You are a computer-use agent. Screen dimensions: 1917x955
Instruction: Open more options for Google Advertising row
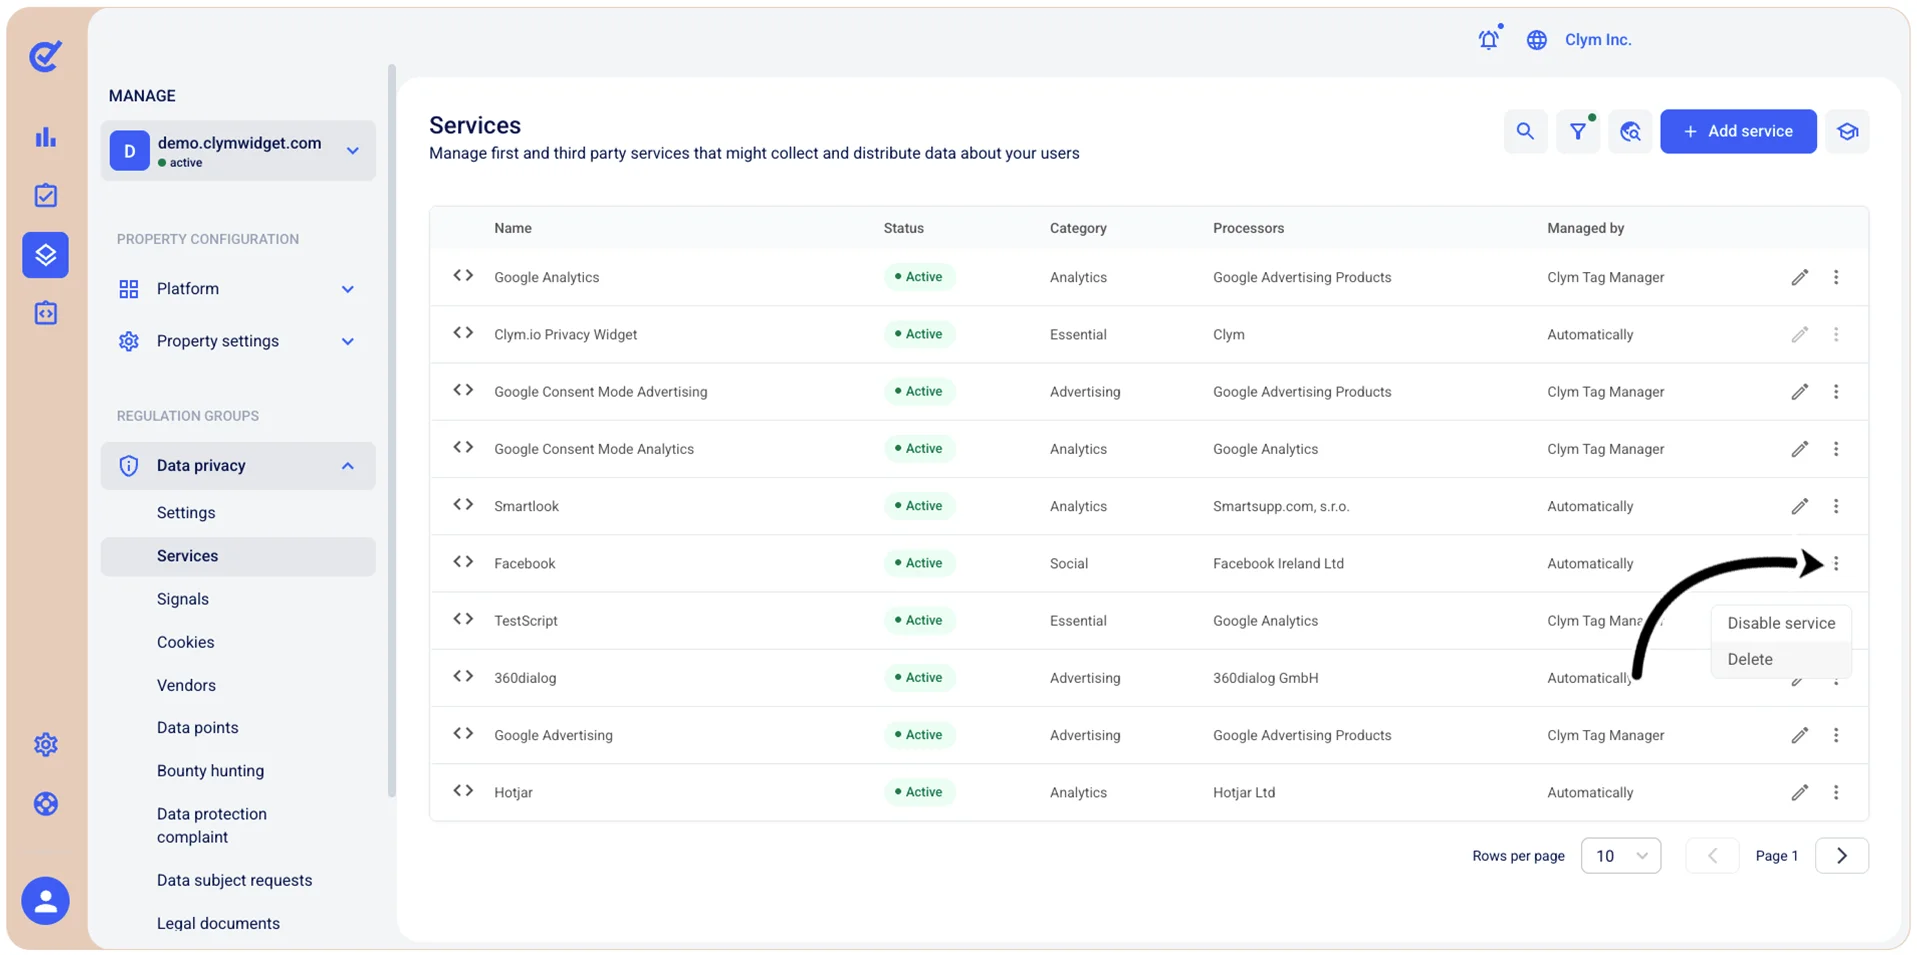click(x=1836, y=735)
